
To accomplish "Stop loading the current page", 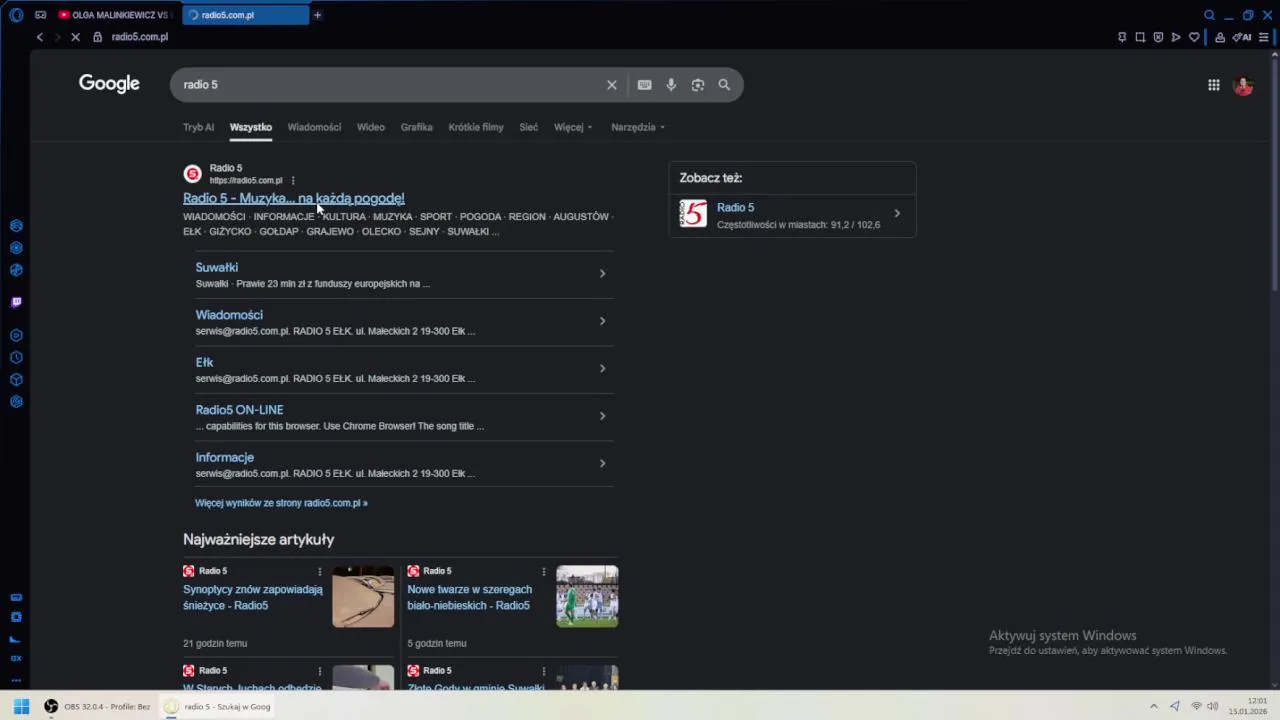I will 76,37.
